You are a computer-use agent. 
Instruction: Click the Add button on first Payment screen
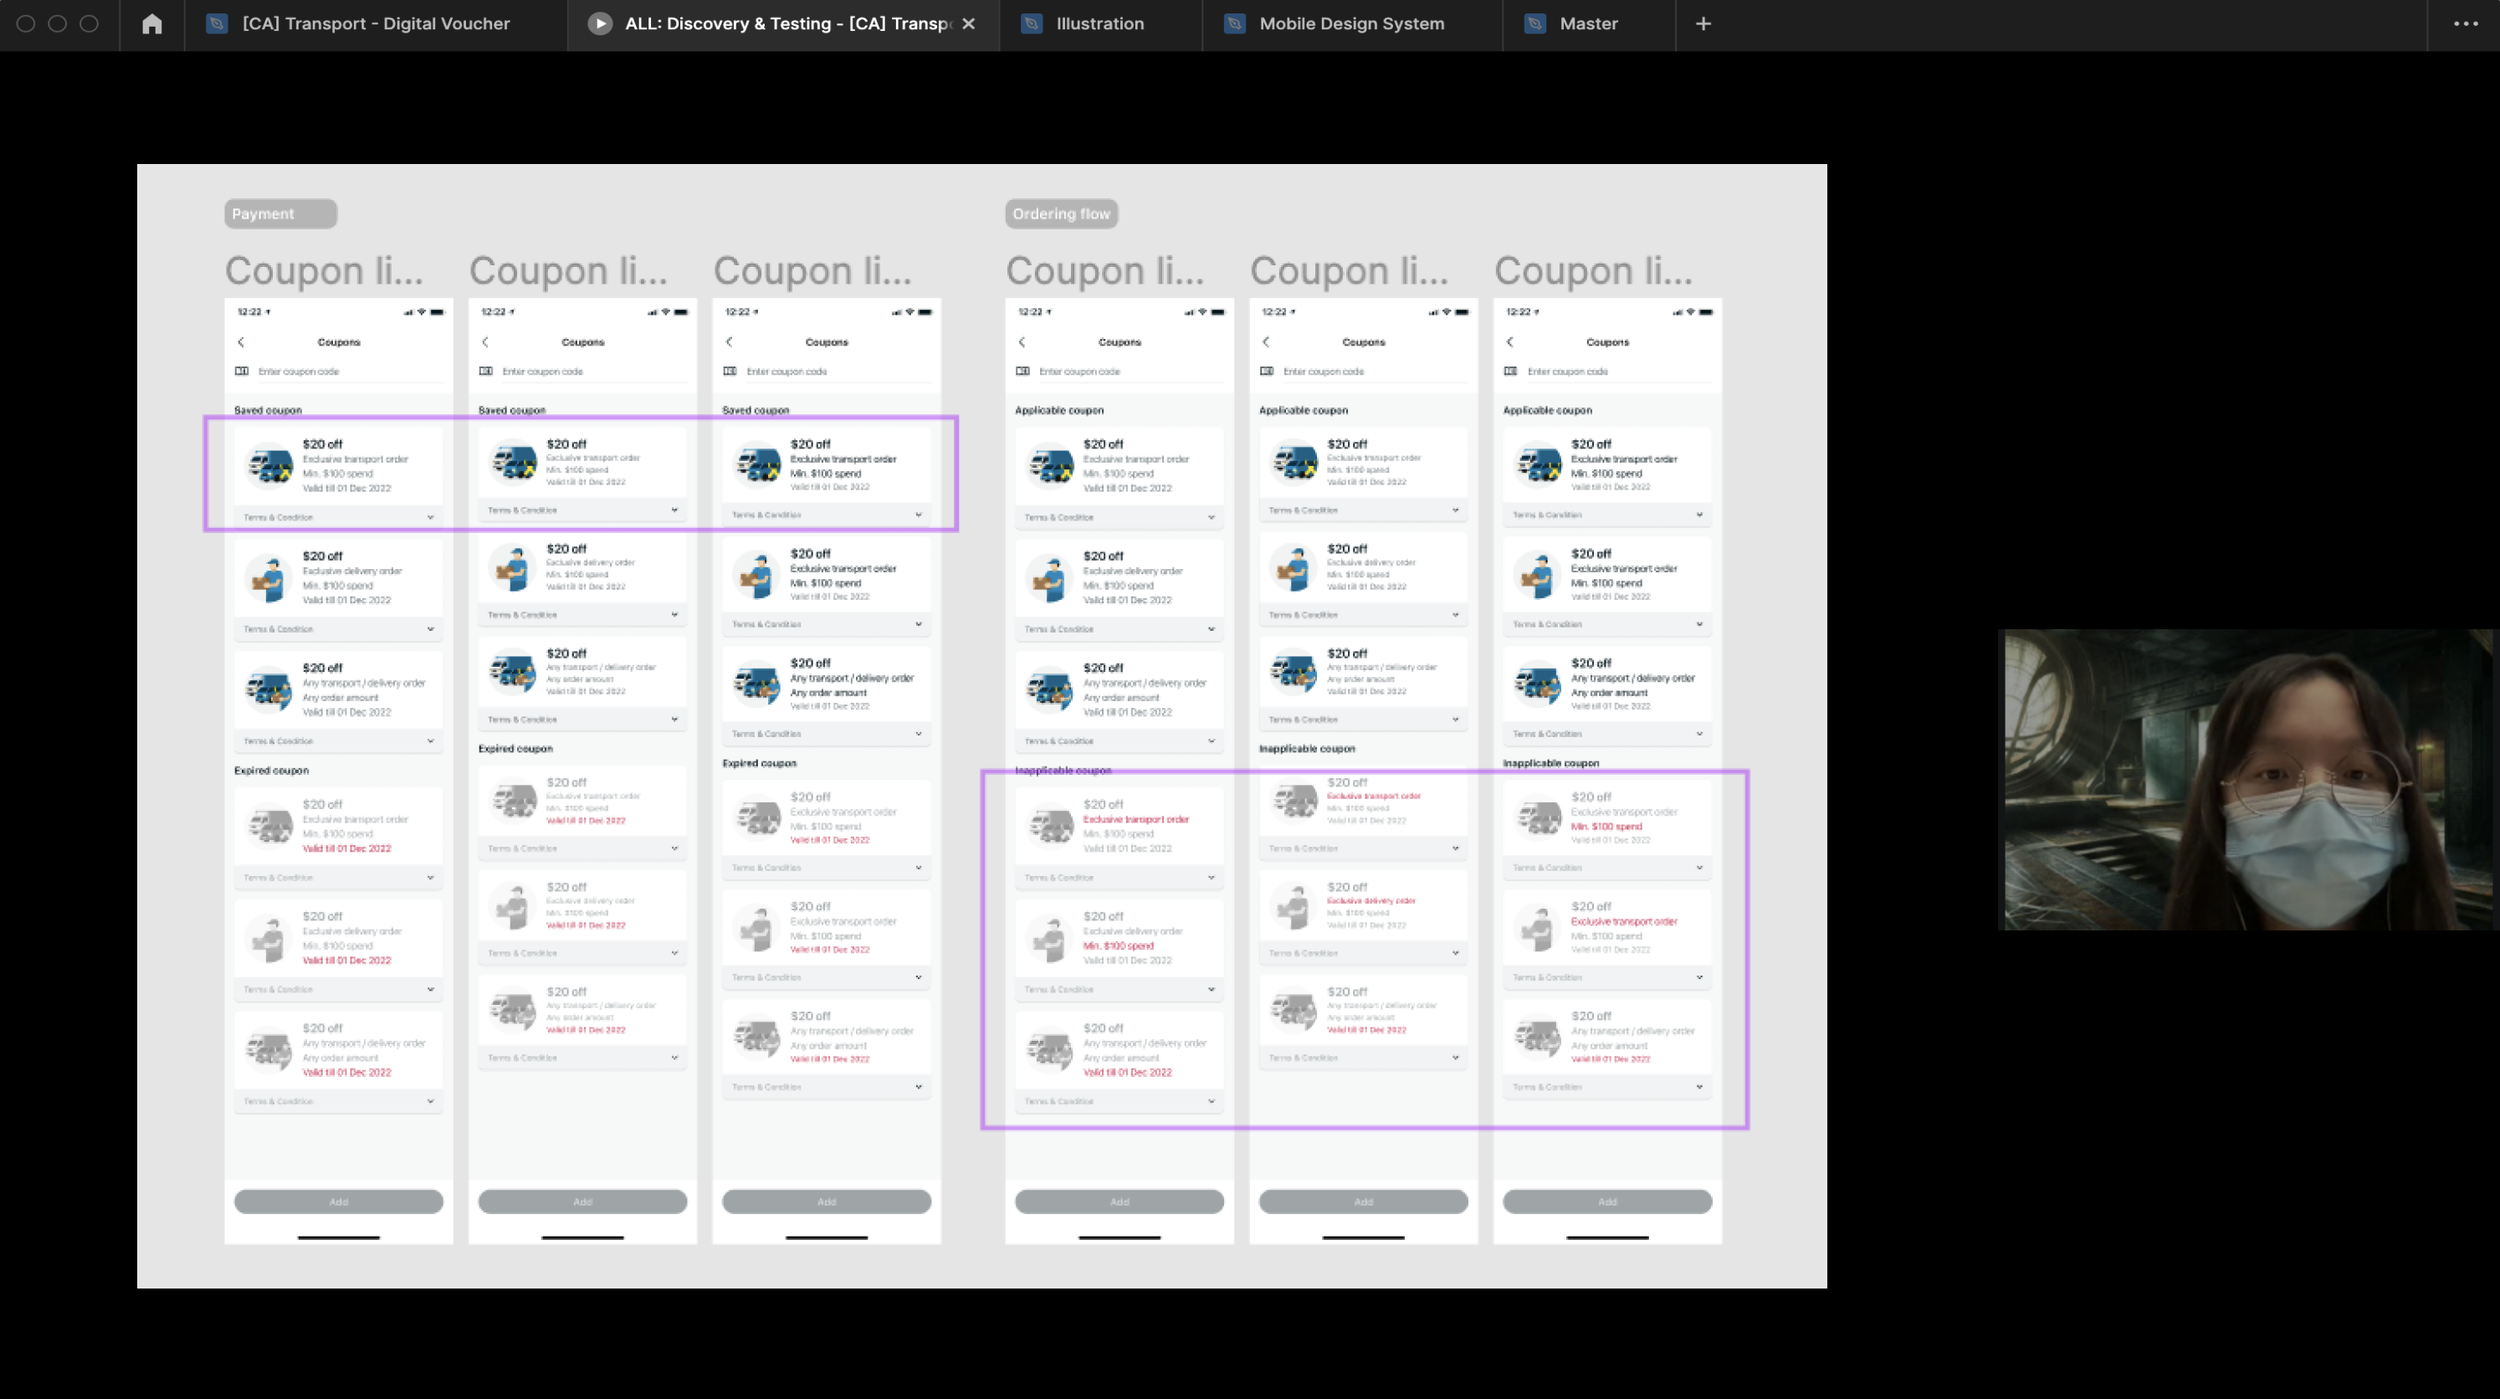click(338, 1201)
